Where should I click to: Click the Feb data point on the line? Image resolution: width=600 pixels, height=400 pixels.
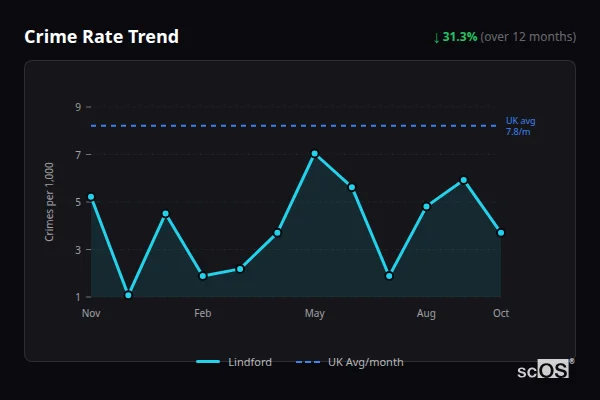pos(203,276)
